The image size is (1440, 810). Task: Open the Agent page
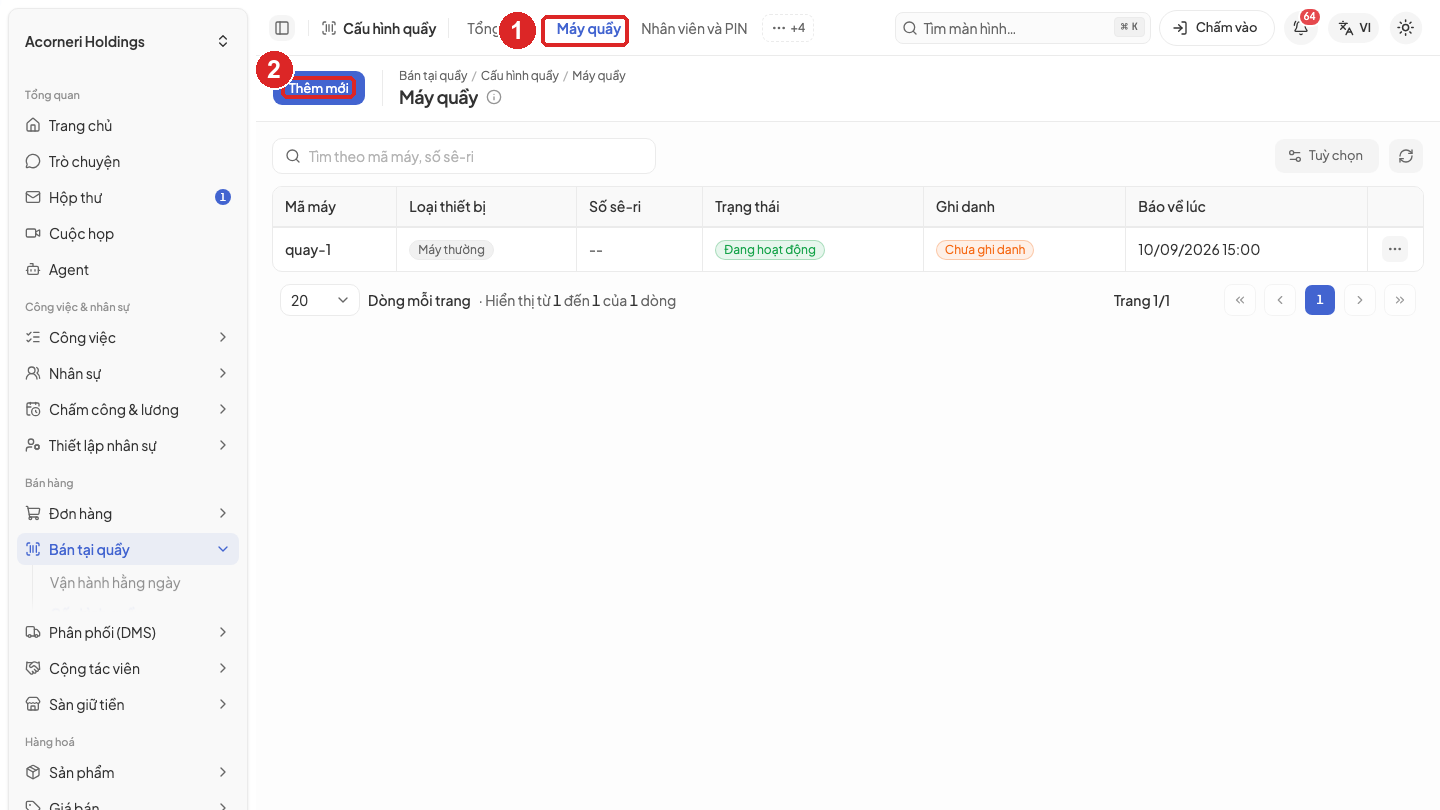point(128,270)
